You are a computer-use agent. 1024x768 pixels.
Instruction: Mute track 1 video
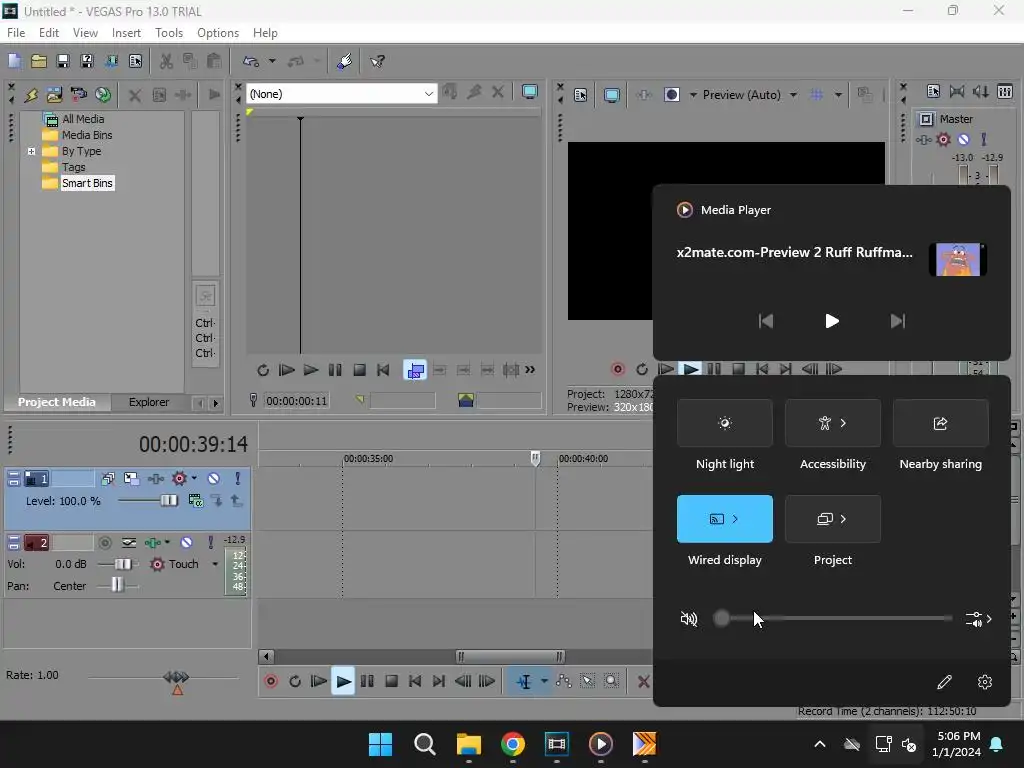click(214, 479)
